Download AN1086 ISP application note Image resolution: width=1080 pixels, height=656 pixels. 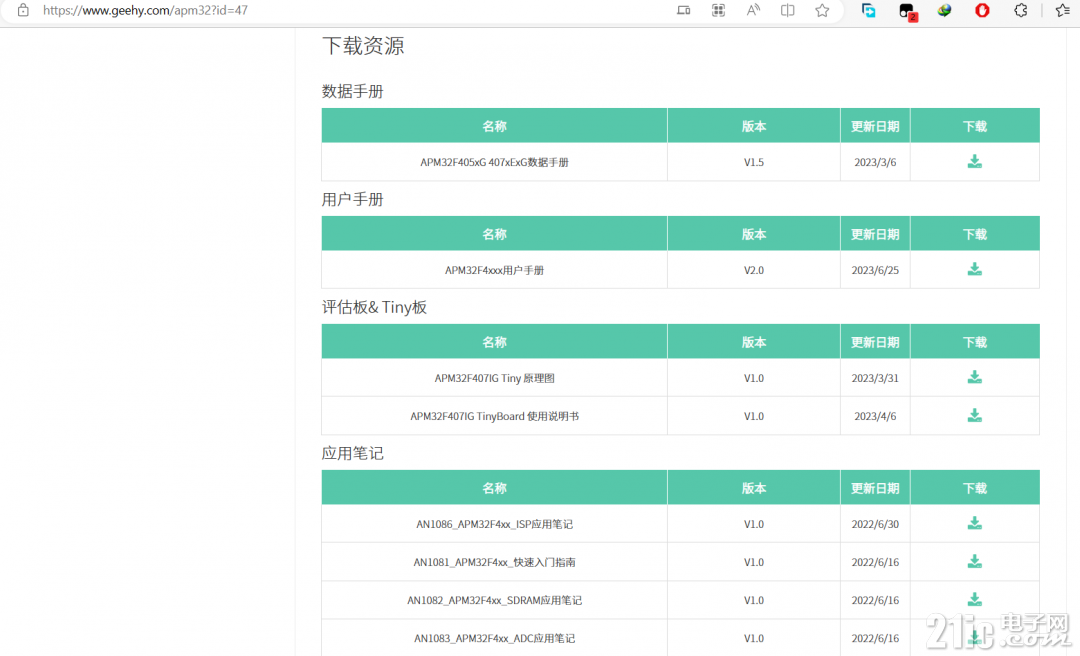[975, 523]
